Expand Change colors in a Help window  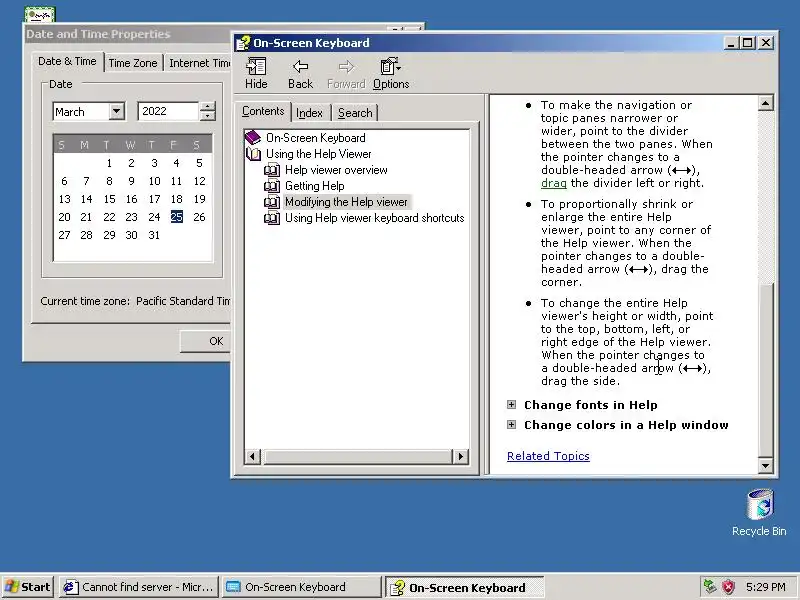pyautogui.click(x=511, y=424)
